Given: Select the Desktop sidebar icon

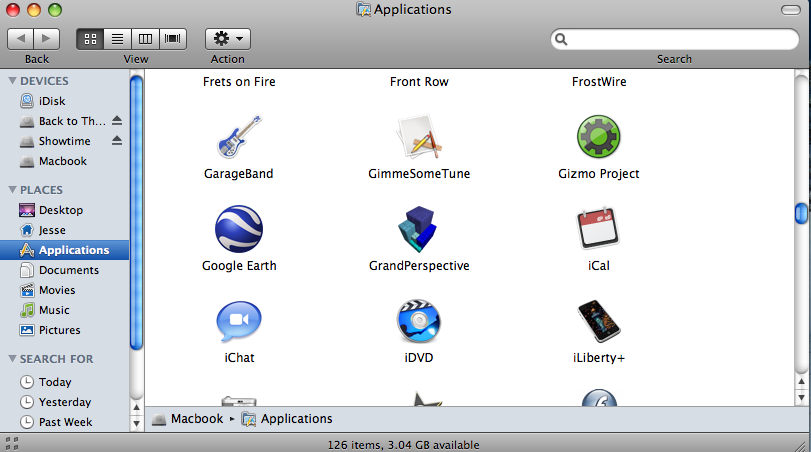Looking at the screenshot, I should pyautogui.click(x=27, y=210).
